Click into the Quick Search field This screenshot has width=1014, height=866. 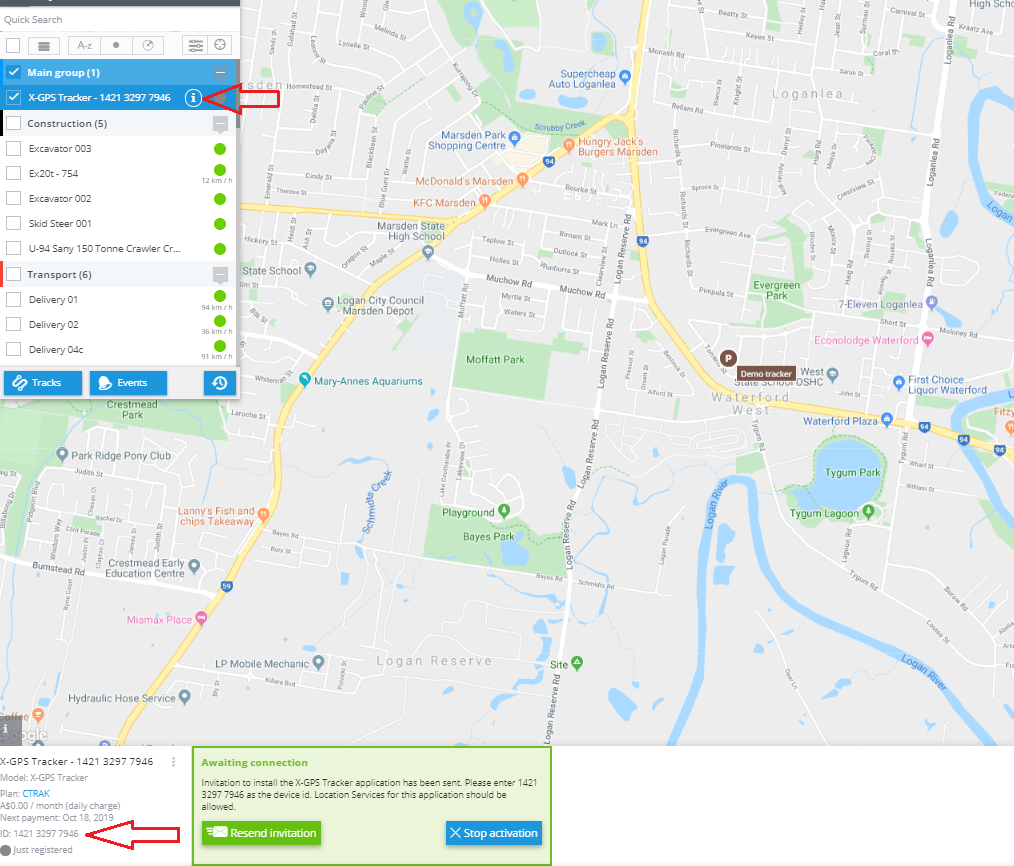120,19
